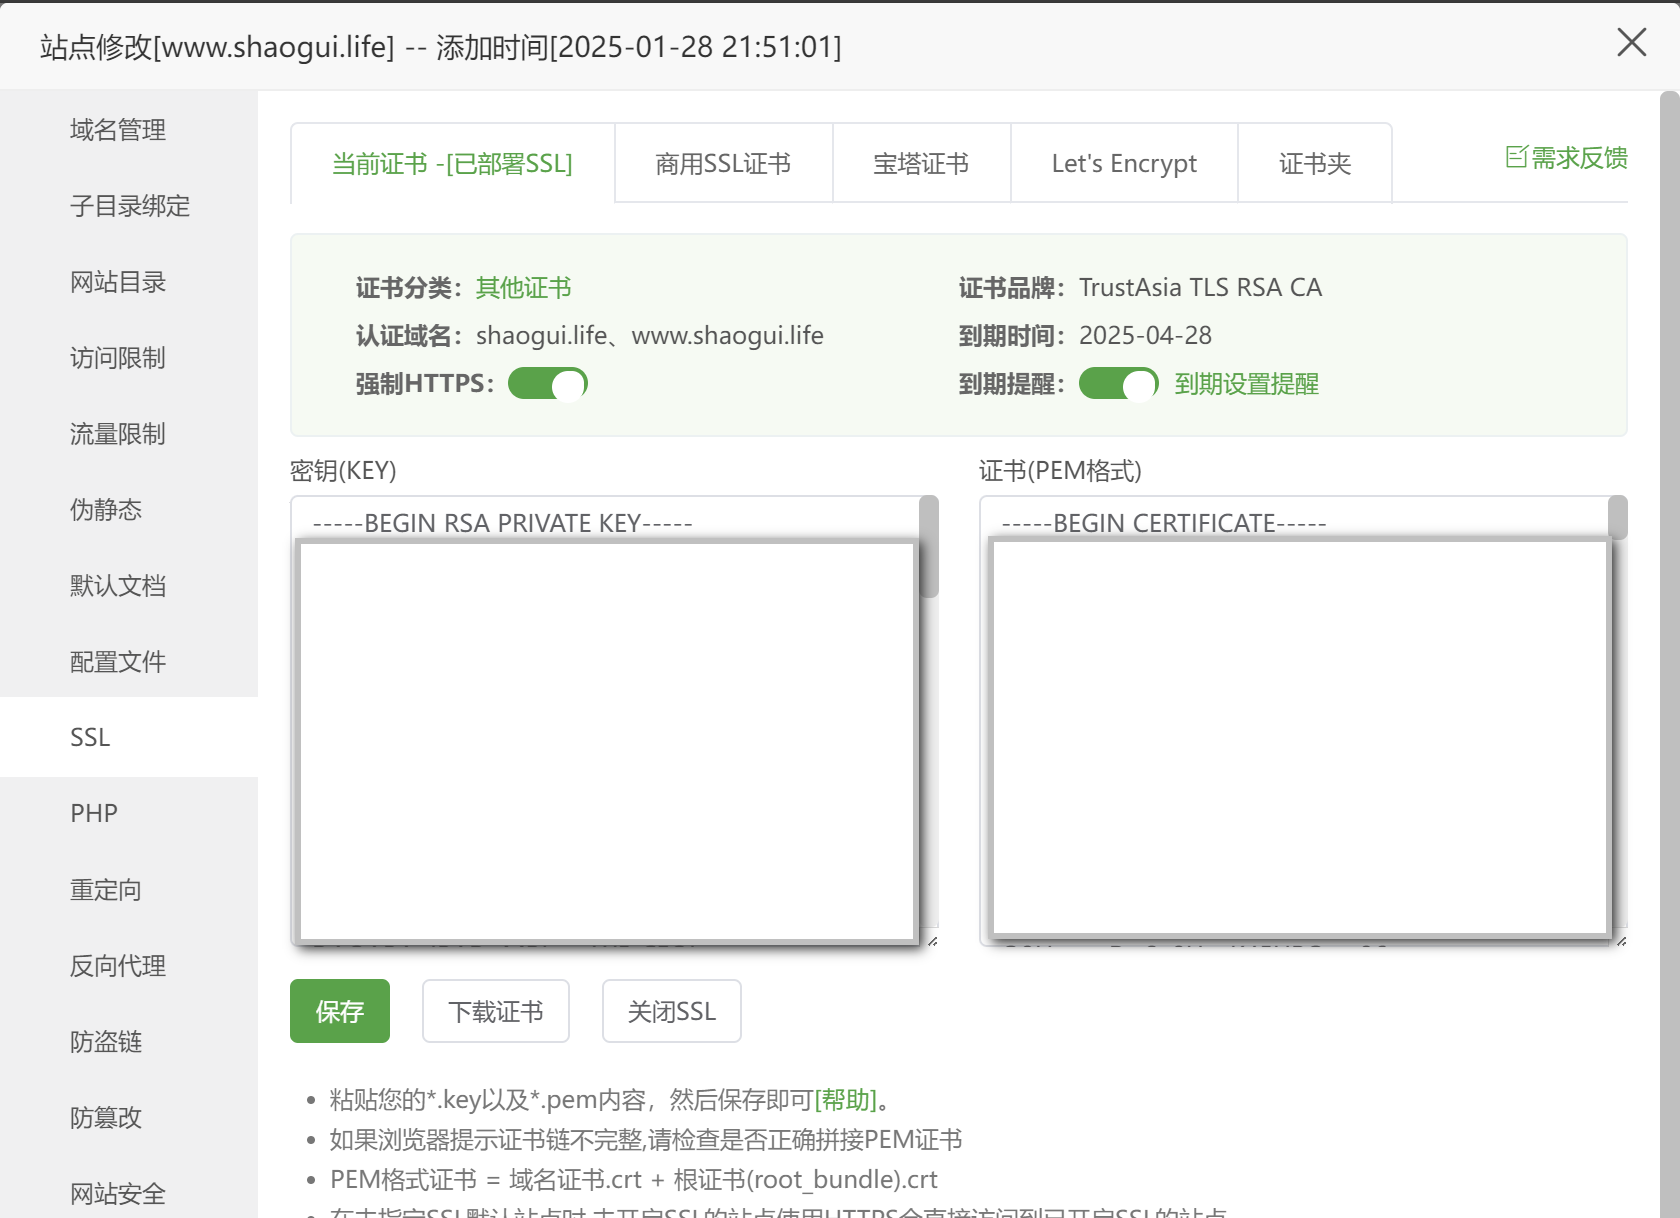Click inside the 密钥(KEY) text area
The width and height of the screenshot is (1680, 1218).
point(608,730)
